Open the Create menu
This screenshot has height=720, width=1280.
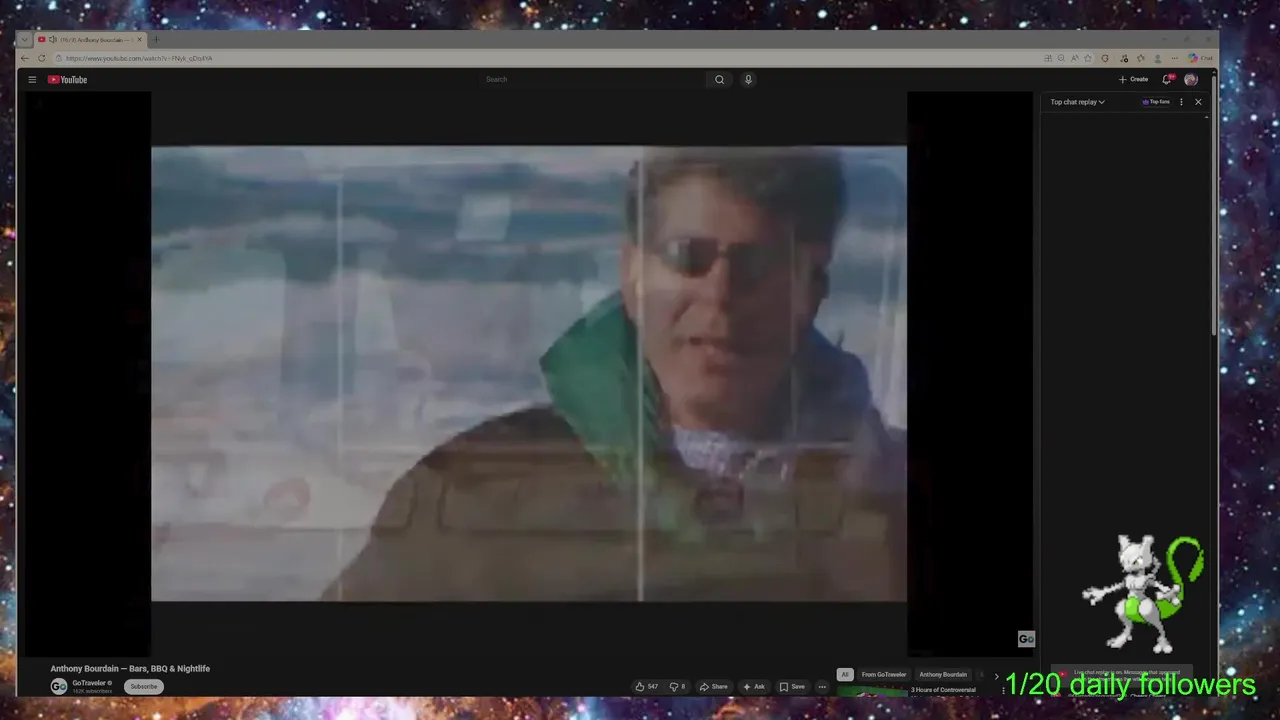click(x=1133, y=79)
